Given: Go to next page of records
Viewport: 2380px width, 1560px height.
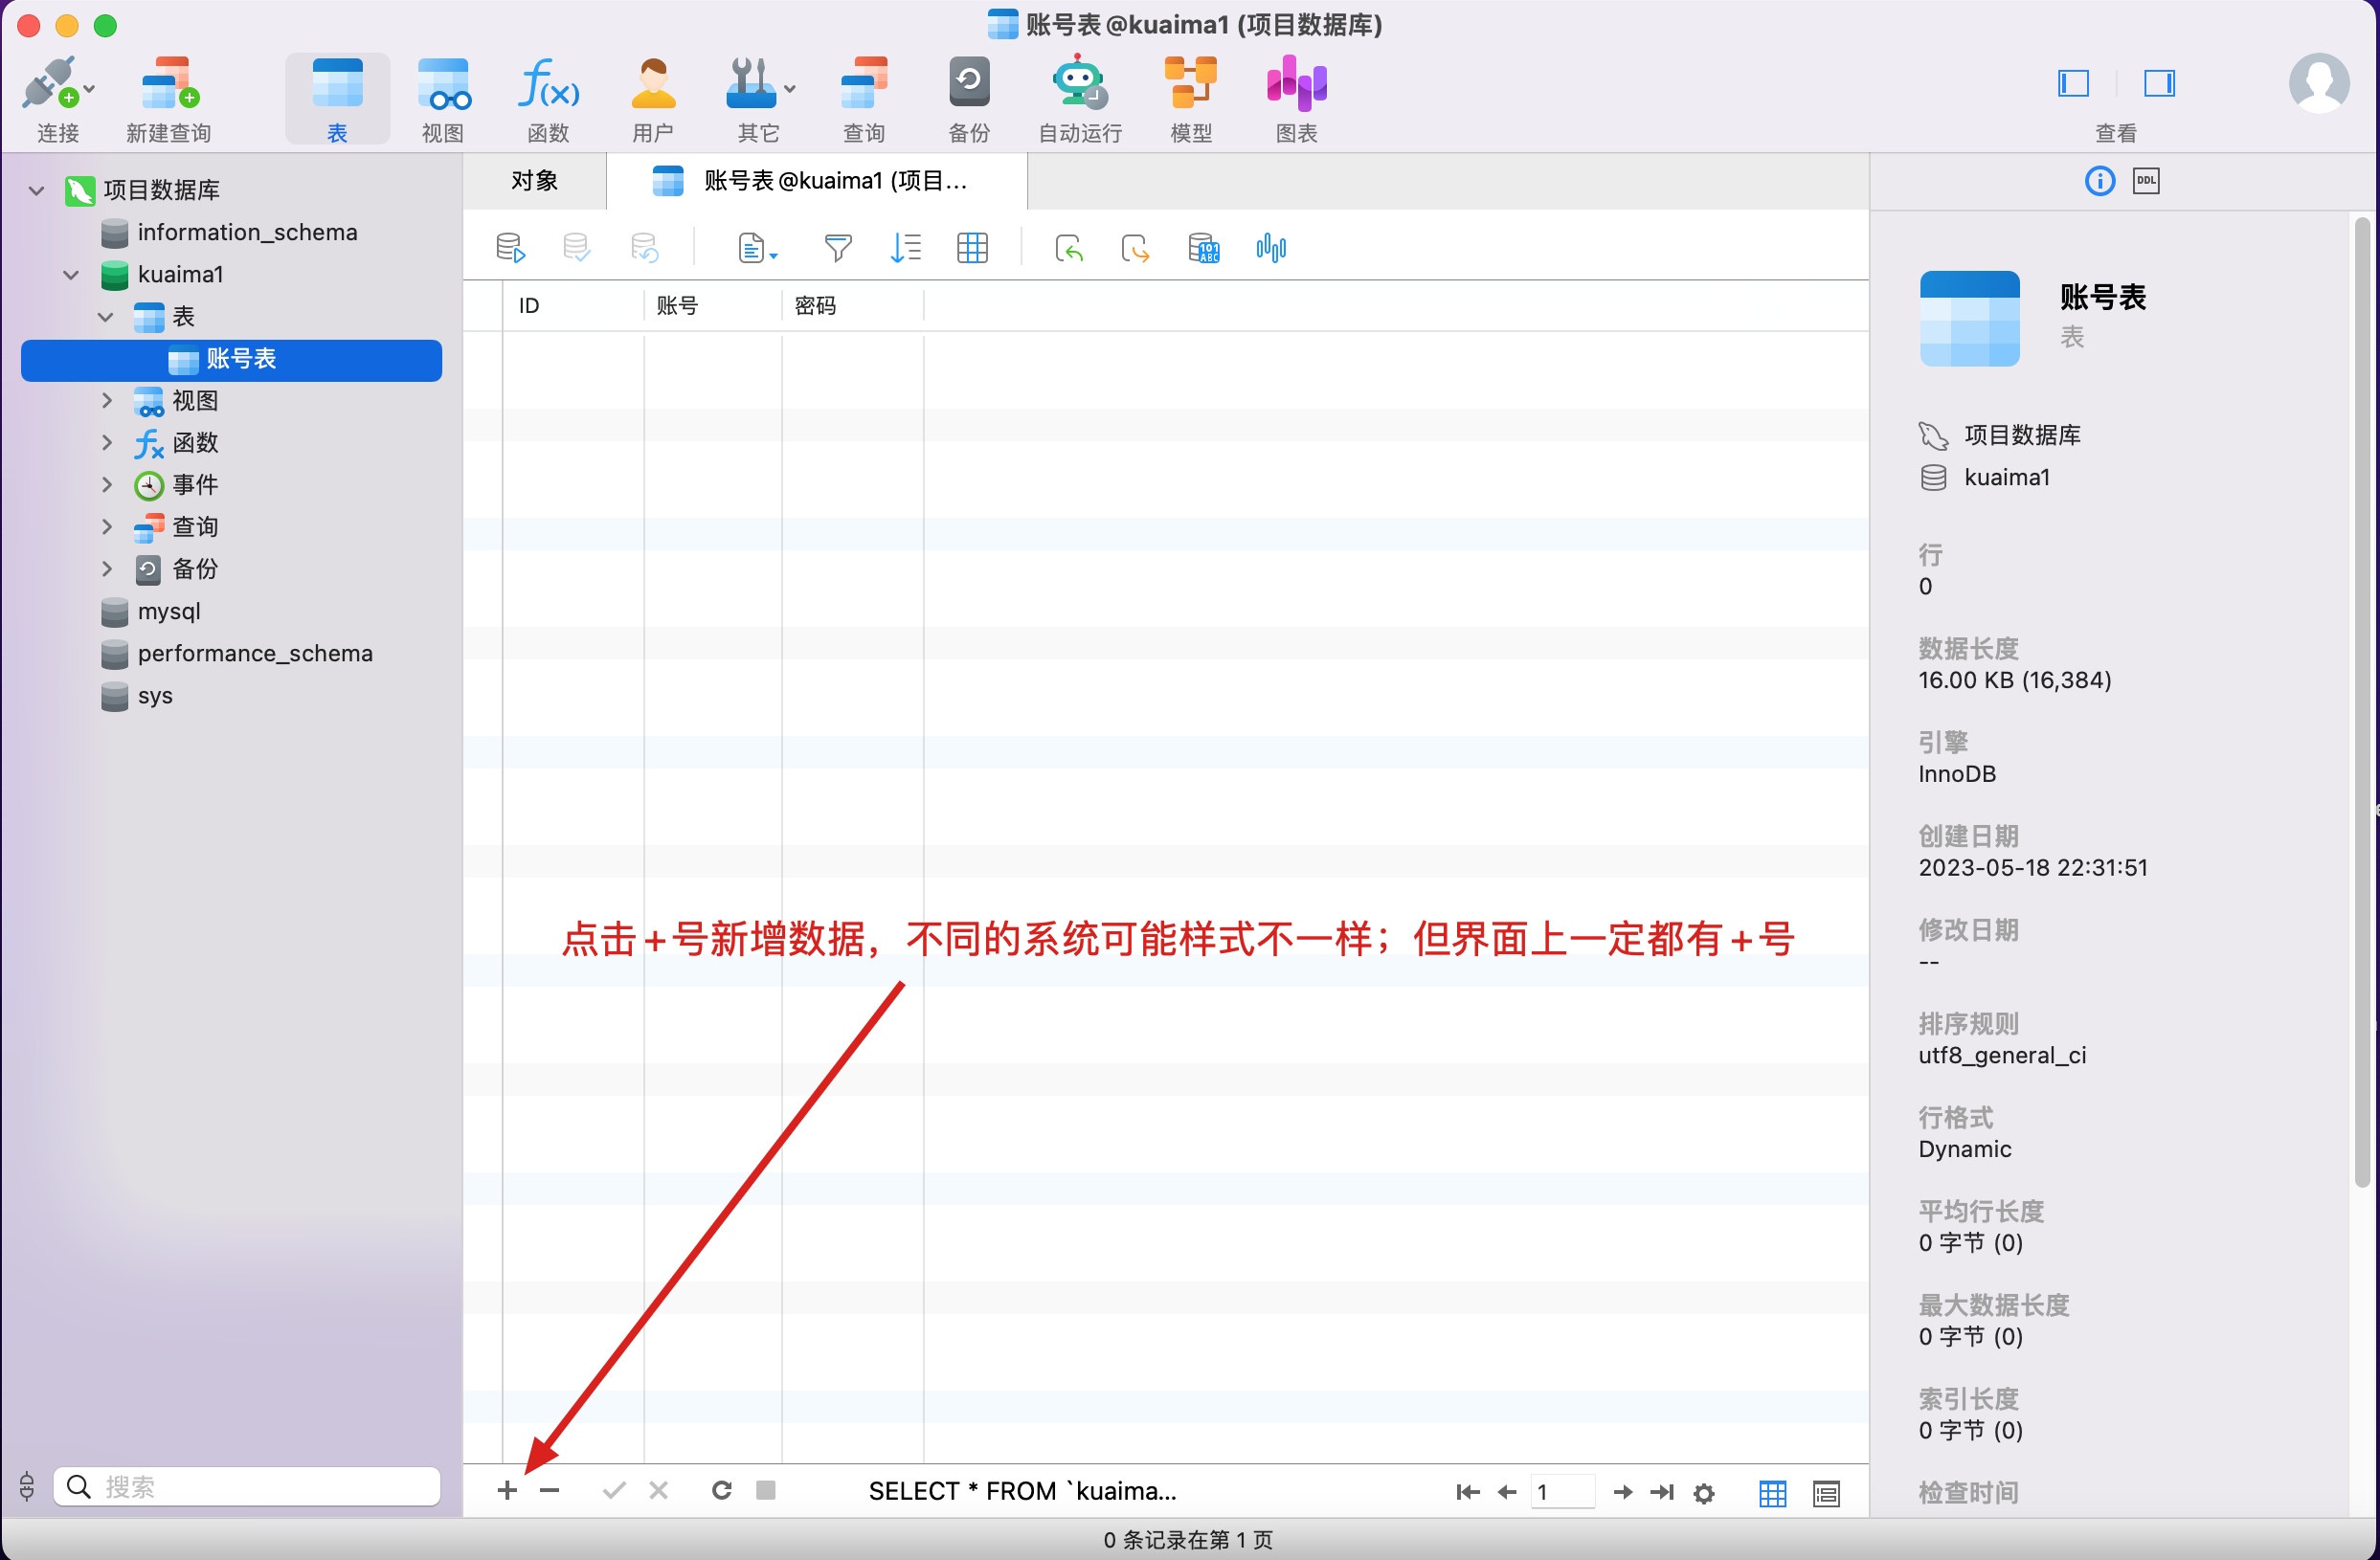Looking at the screenshot, I should coord(1622,1492).
